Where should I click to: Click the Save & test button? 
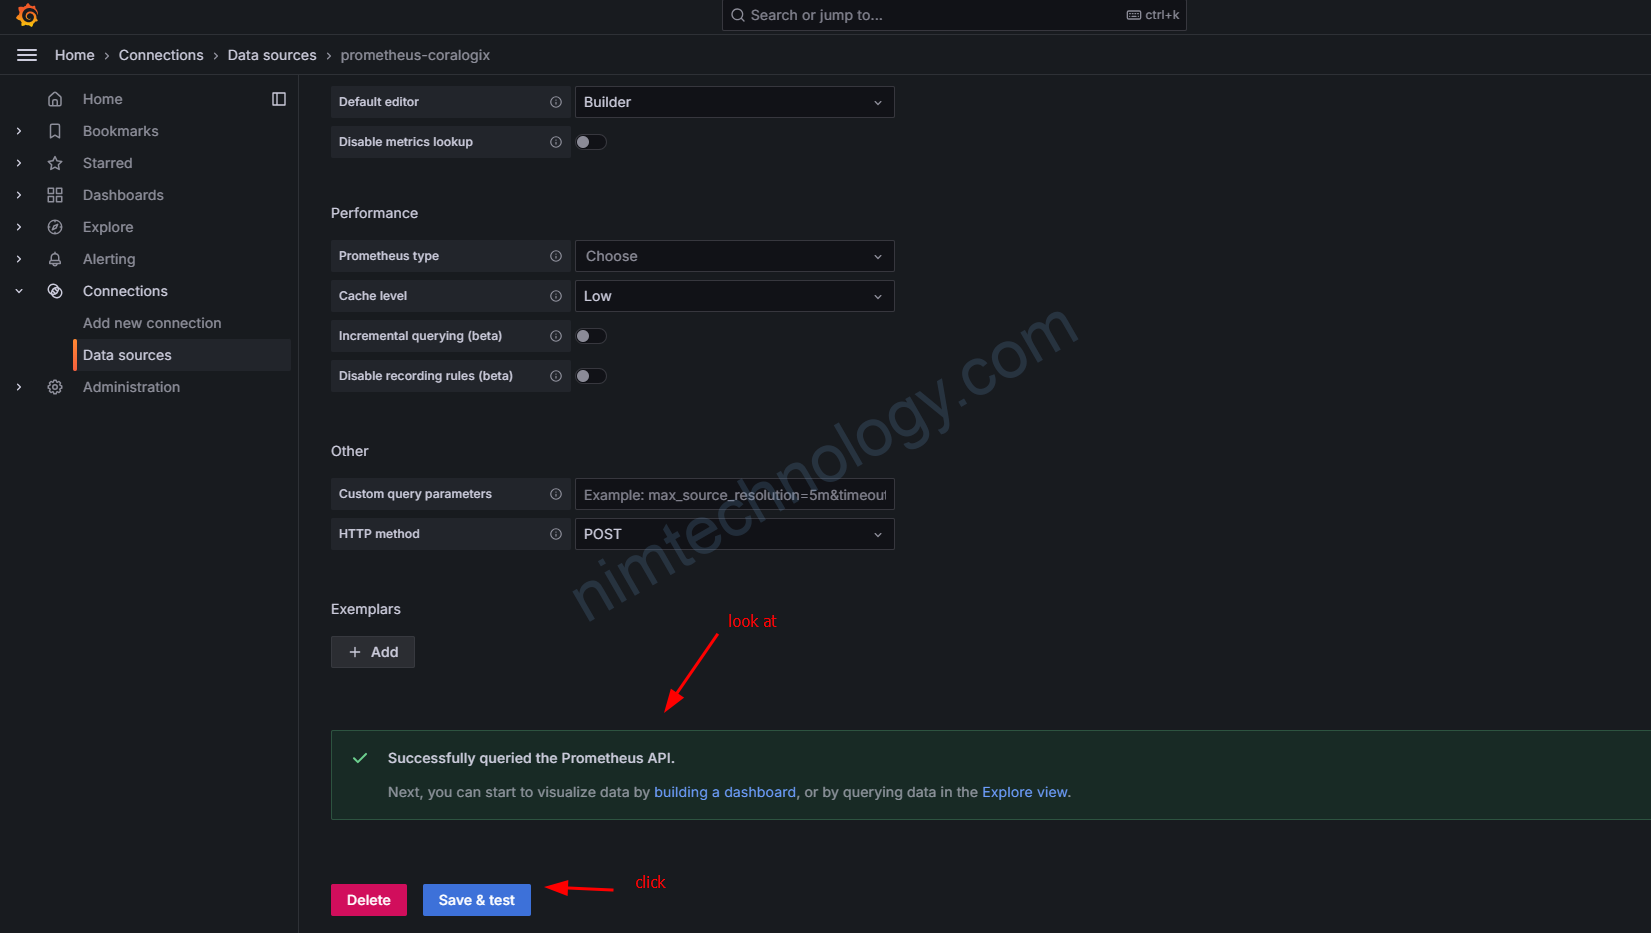click(x=476, y=900)
